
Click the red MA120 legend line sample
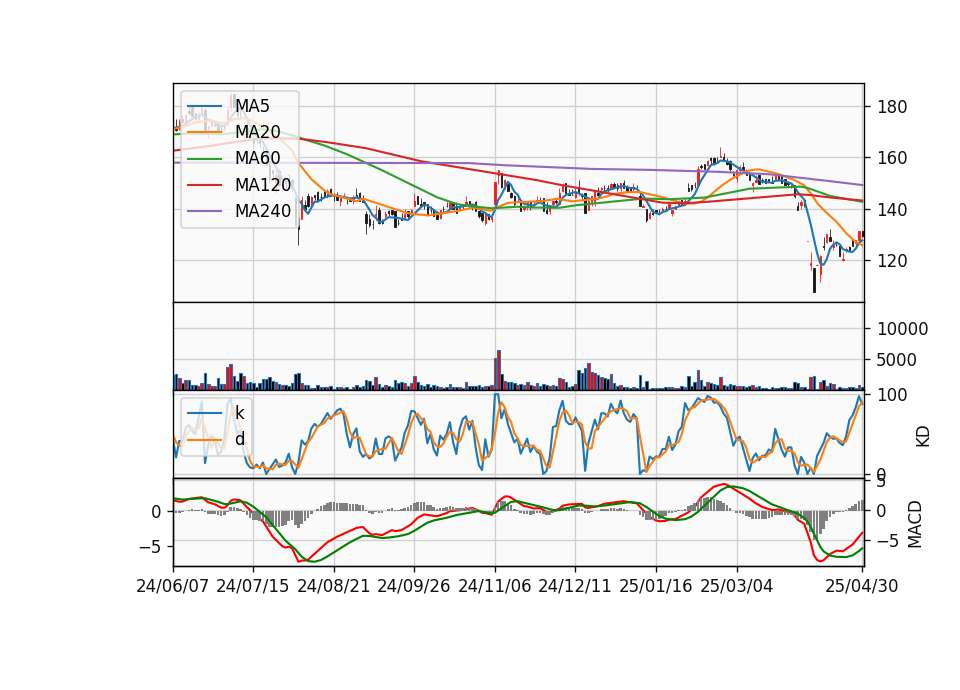click(204, 186)
